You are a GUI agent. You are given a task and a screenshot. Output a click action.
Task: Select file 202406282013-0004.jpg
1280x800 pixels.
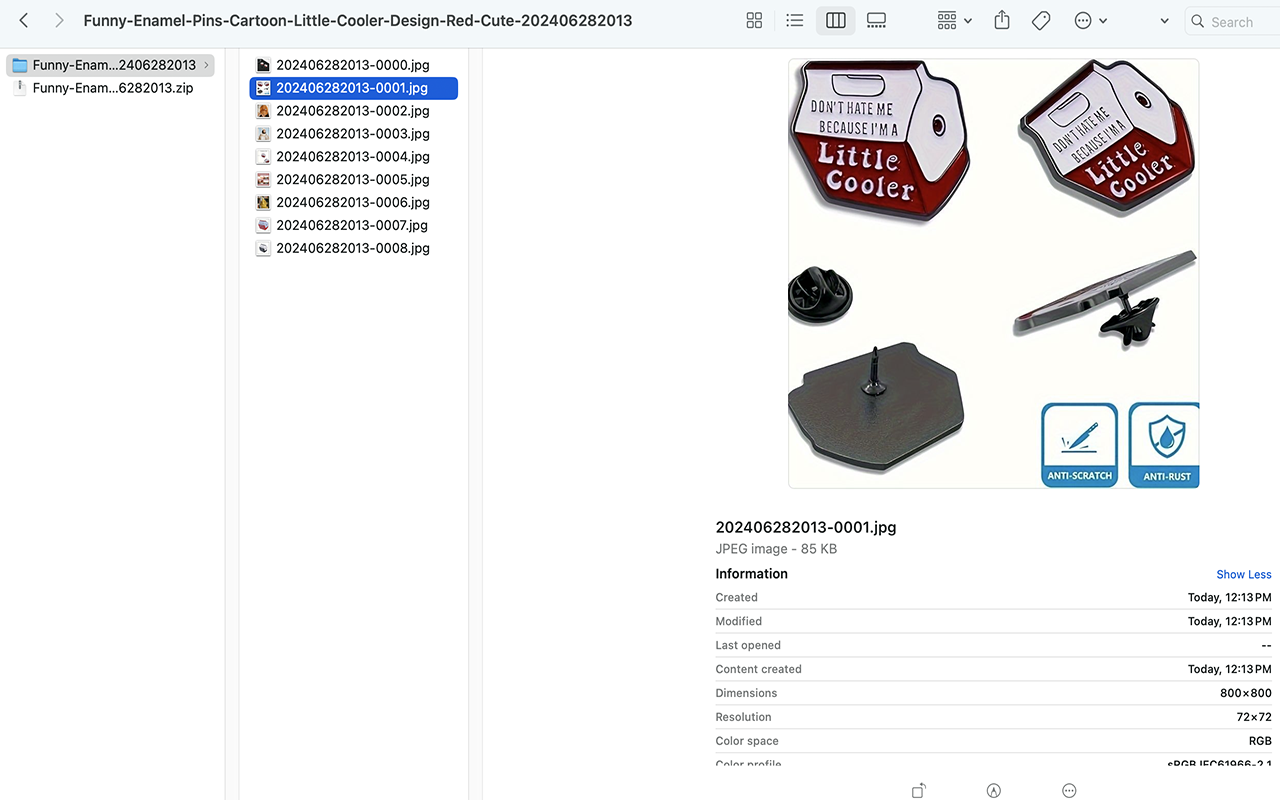click(x=352, y=156)
